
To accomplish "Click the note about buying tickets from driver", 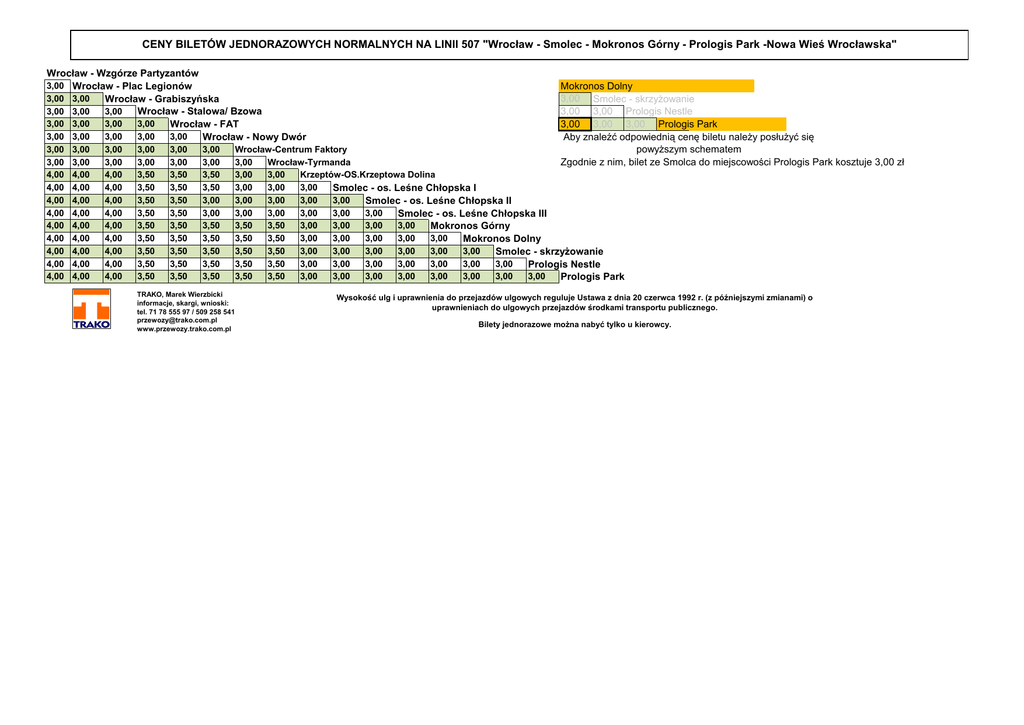I will (x=574, y=324).
